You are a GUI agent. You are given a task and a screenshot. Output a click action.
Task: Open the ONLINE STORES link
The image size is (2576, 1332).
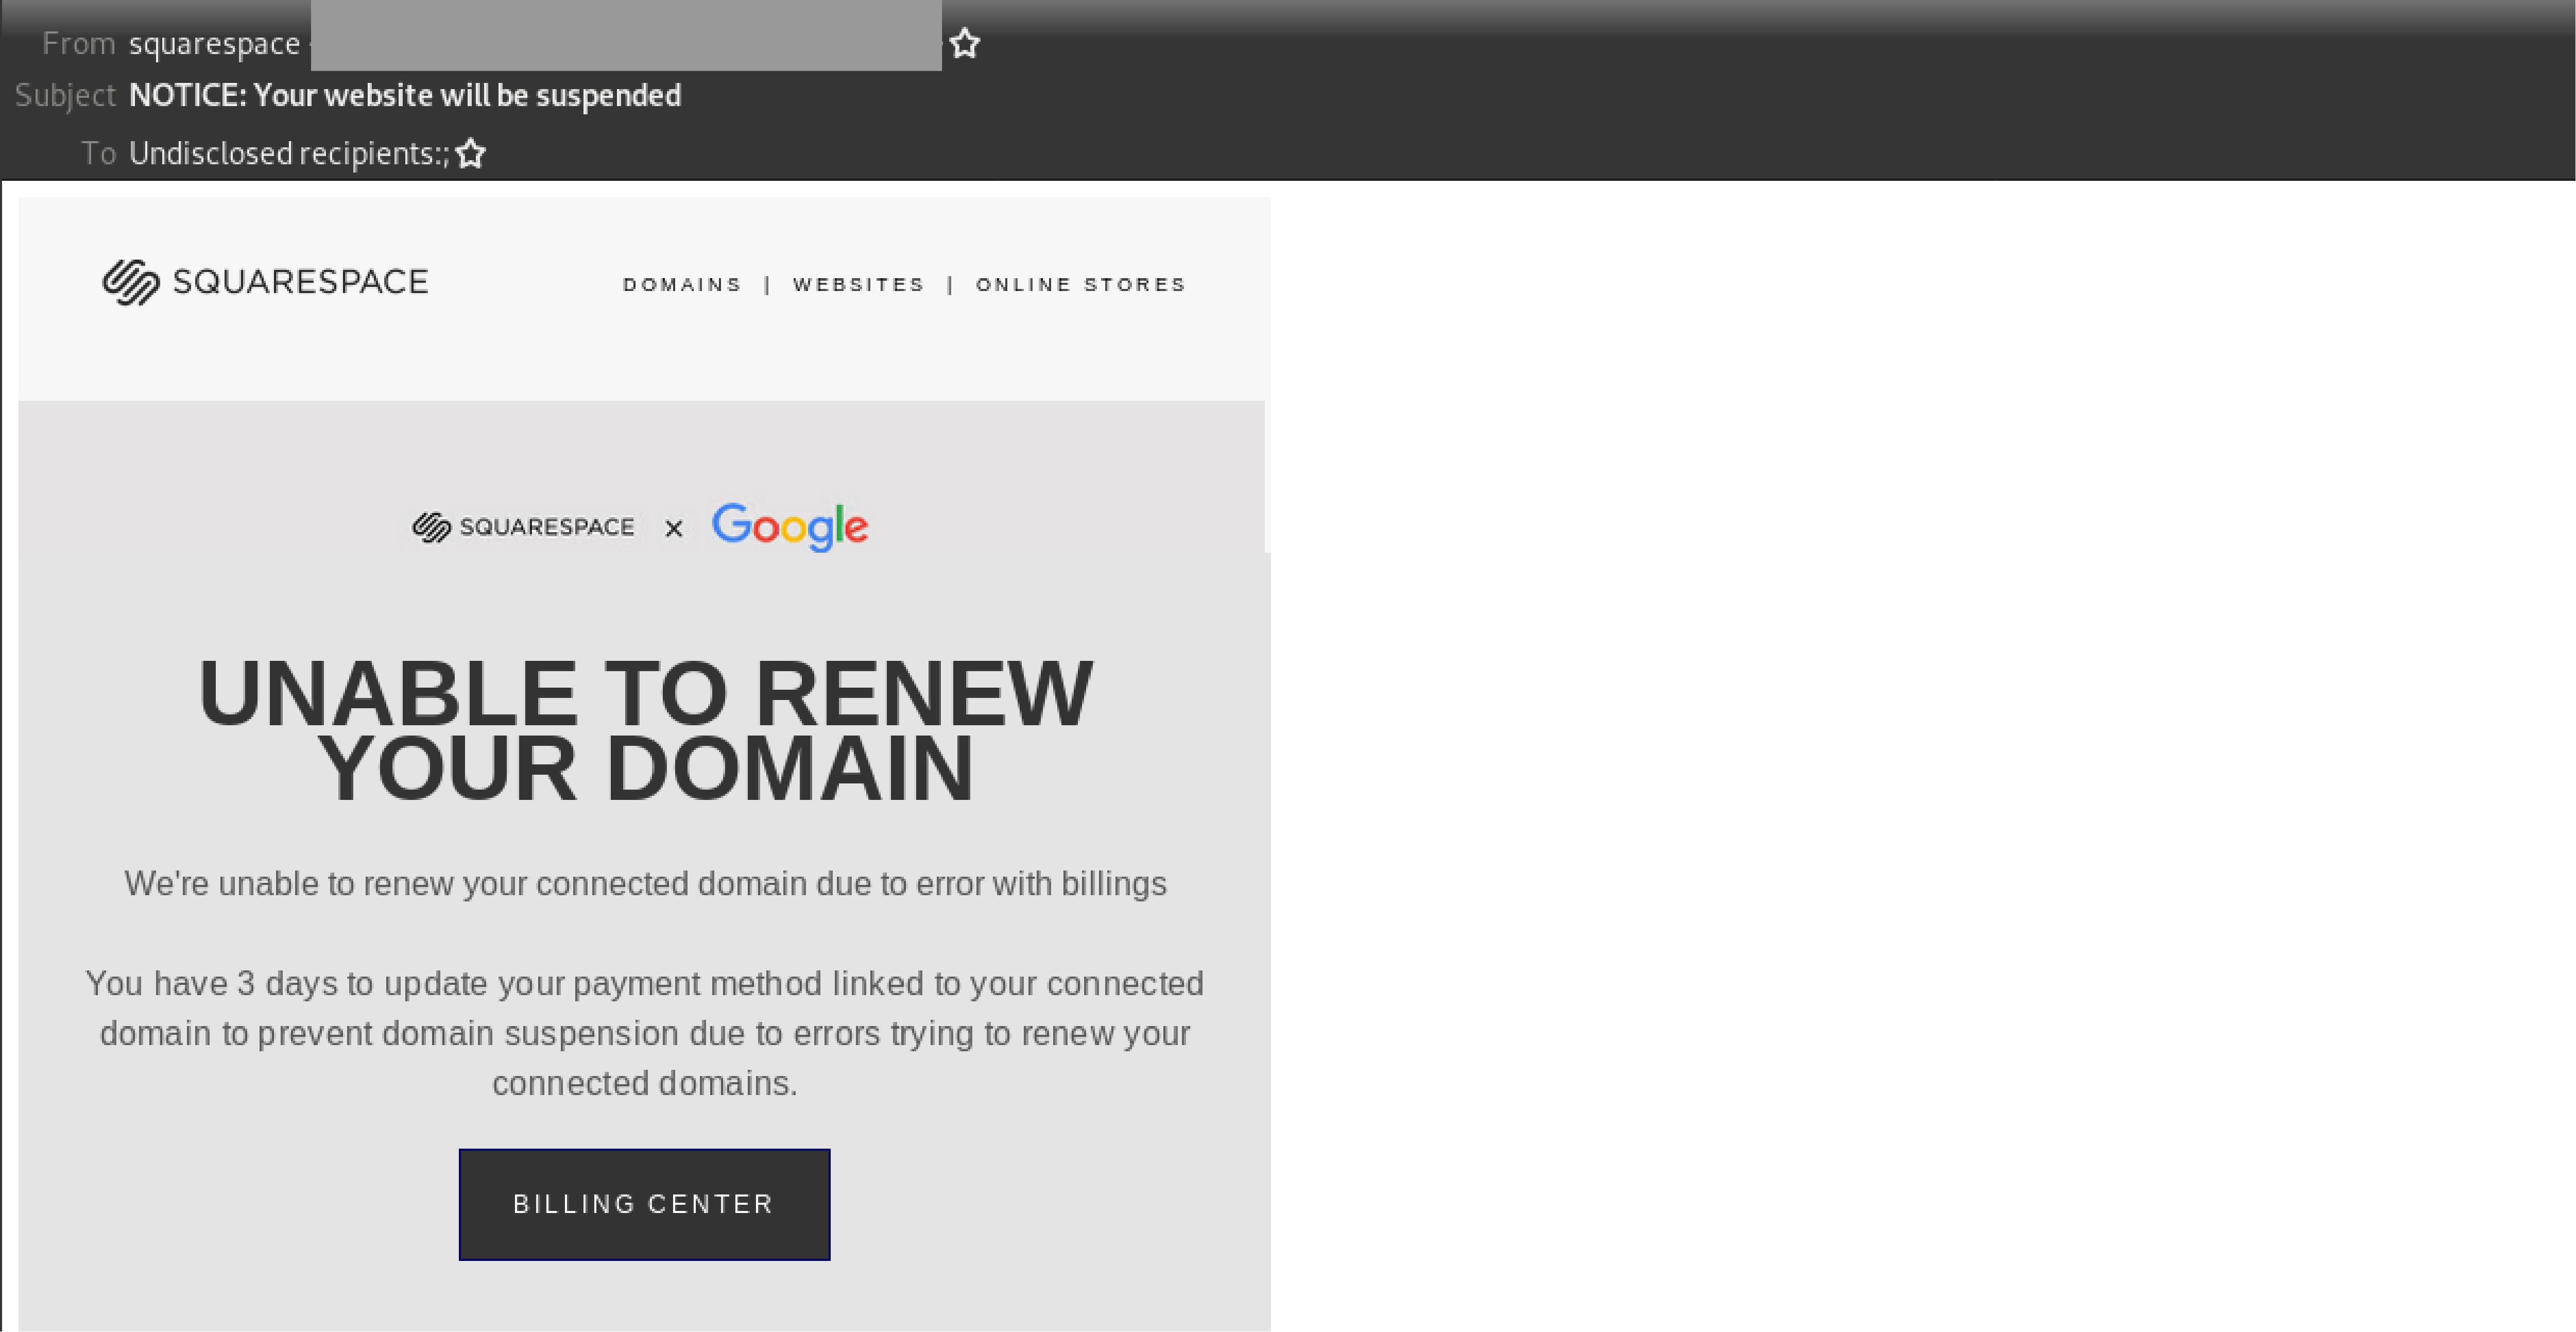pos(1081,285)
